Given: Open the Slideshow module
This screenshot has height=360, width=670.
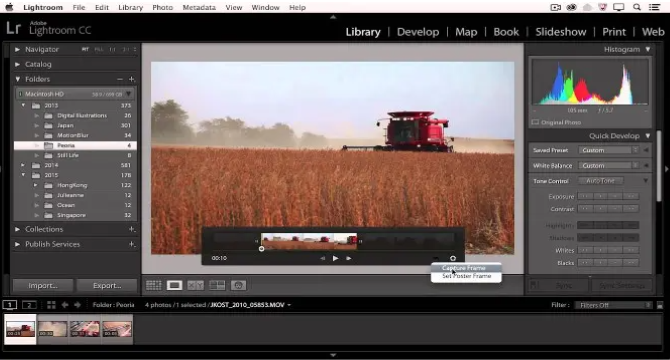Looking at the screenshot, I should click(x=561, y=32).
